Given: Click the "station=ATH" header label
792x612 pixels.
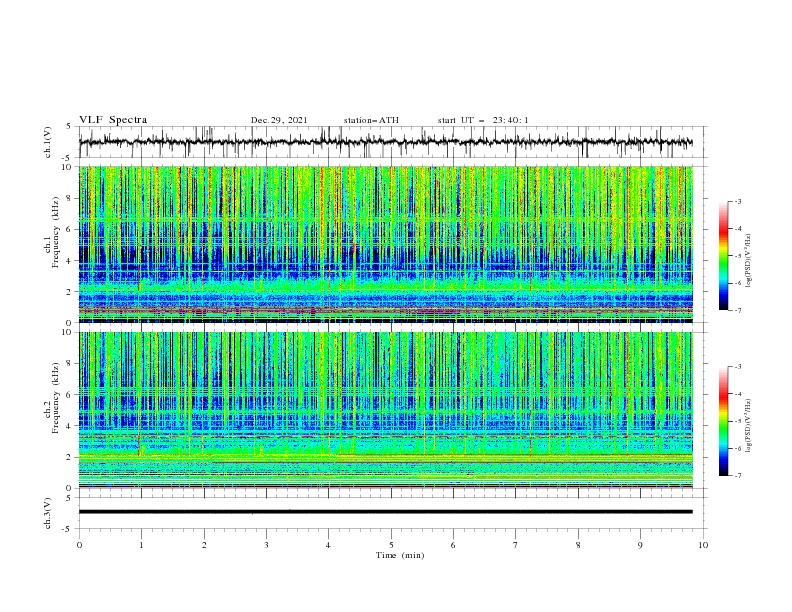Looking at the screenshot, I should click(371, 120).
